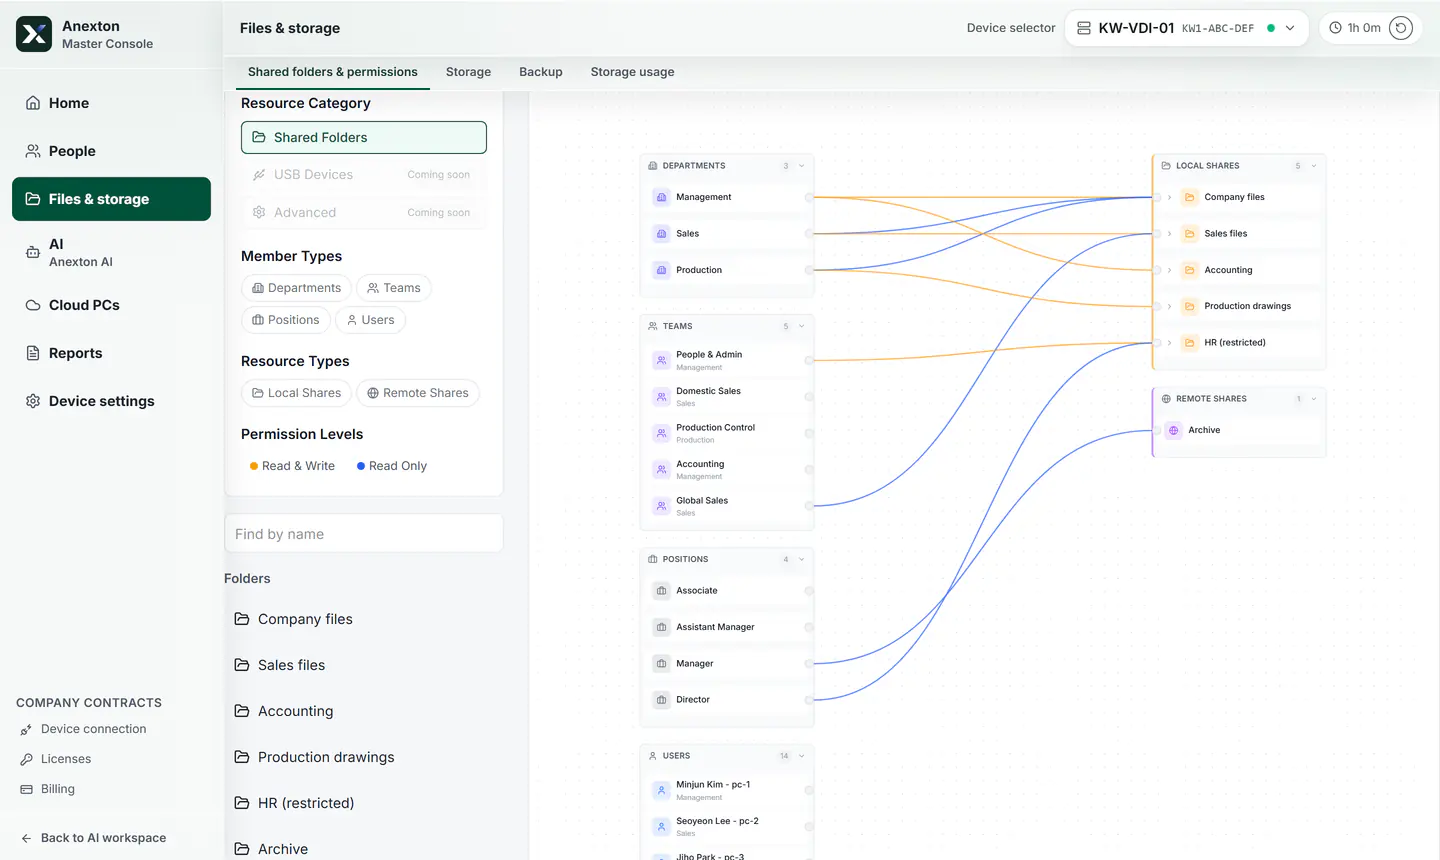The image size is (1440, 860).
Task: Select the Shared Folders resource category
Action: click(364, 138)
